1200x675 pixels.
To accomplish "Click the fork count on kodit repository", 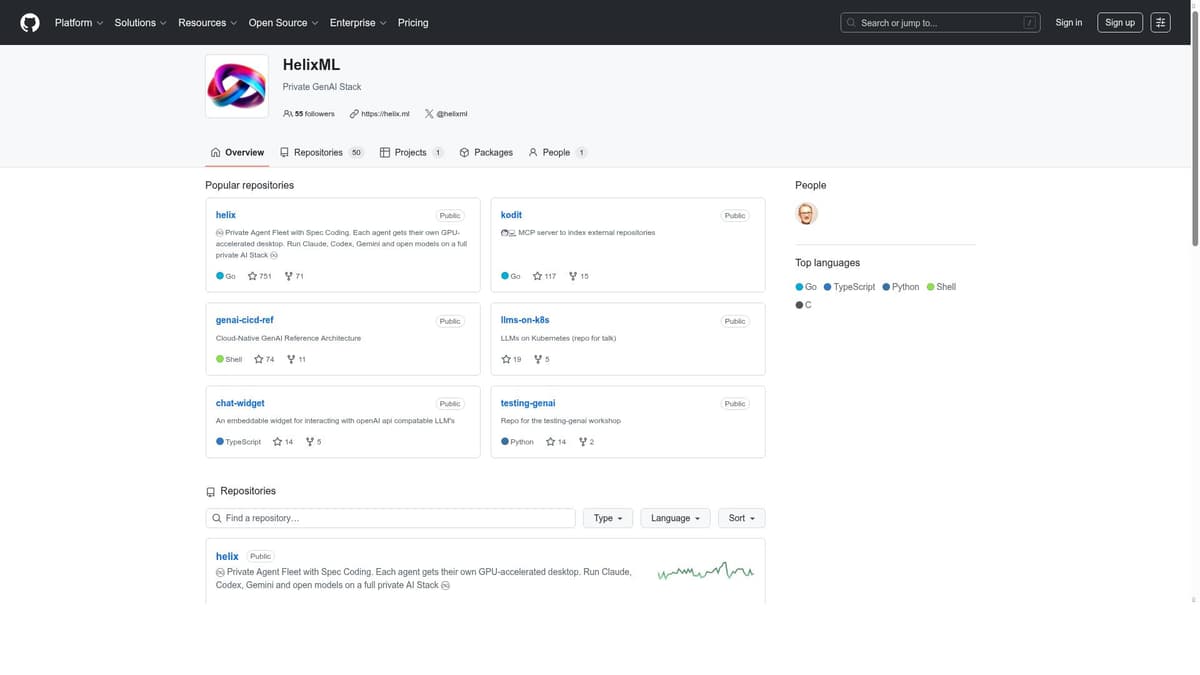I will click(x=579, y=276).
